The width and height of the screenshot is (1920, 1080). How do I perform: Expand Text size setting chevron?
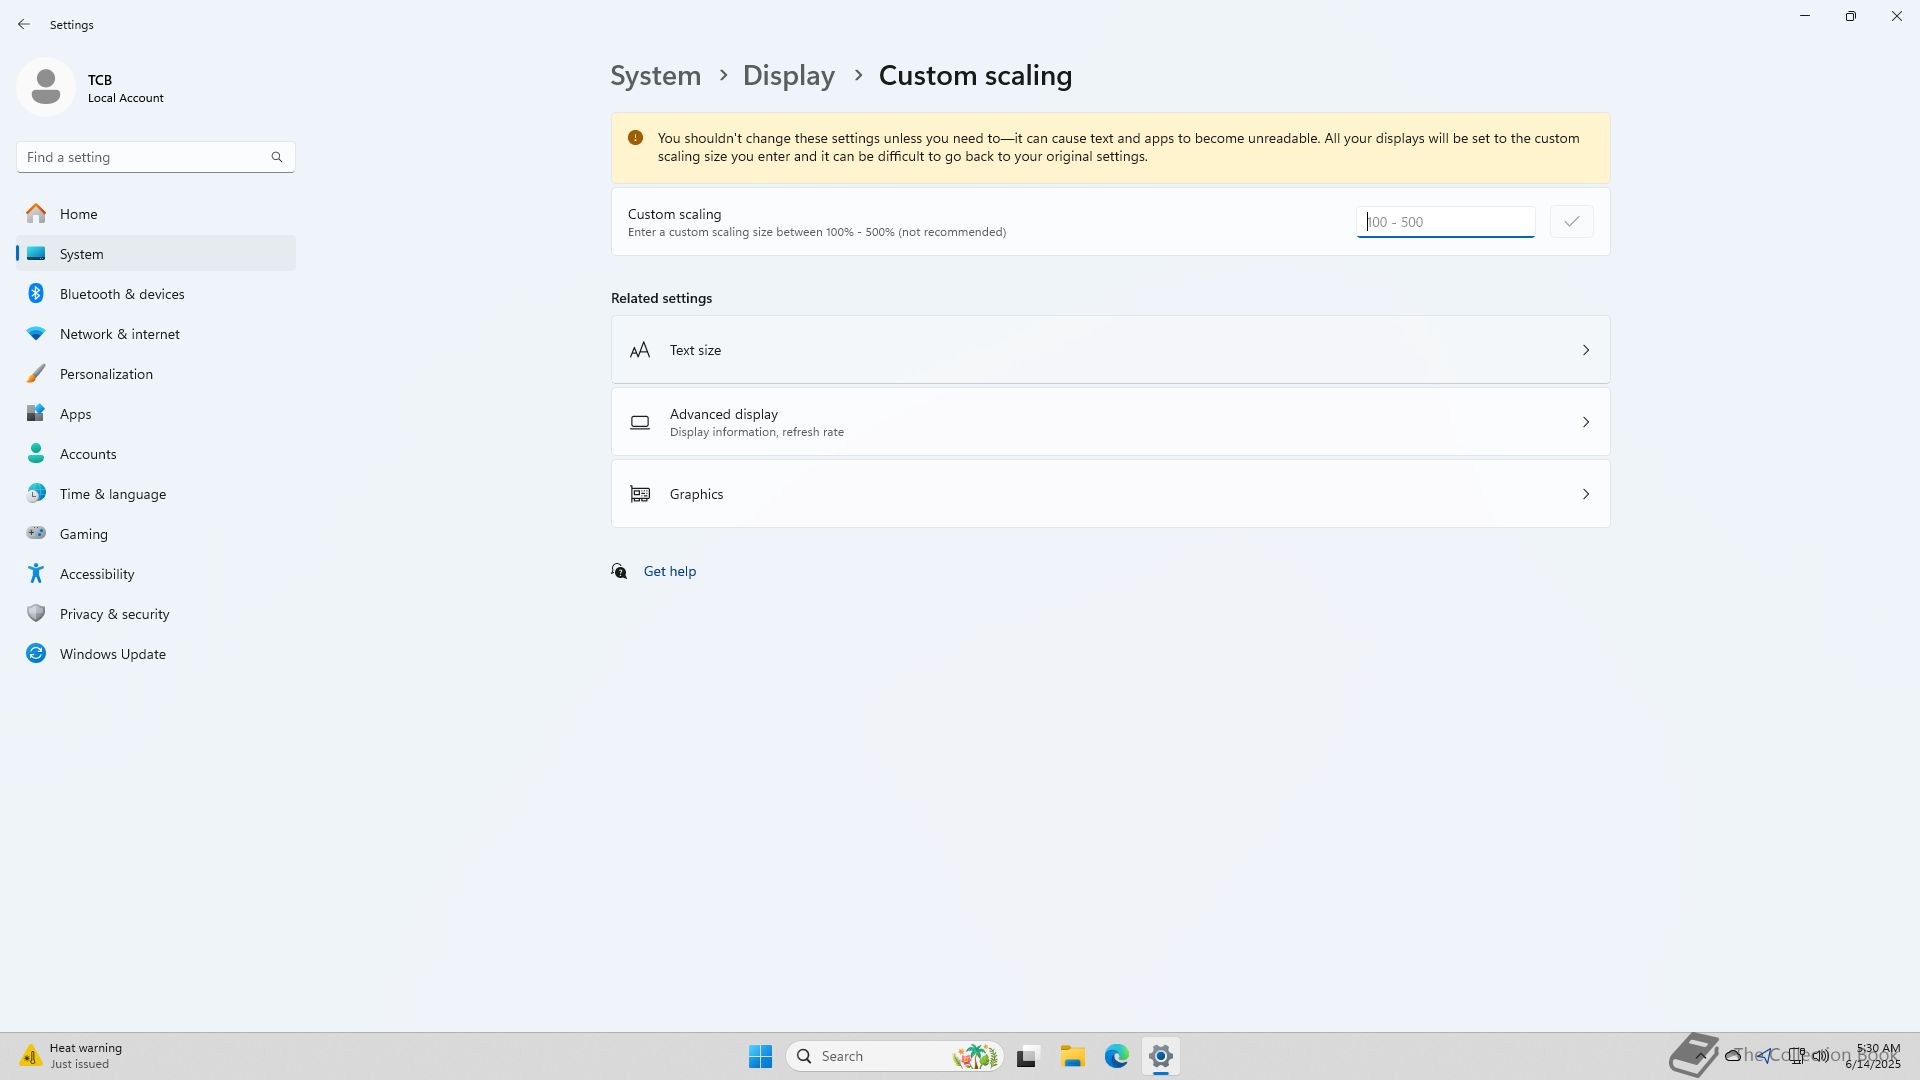tap(1585, 350)
